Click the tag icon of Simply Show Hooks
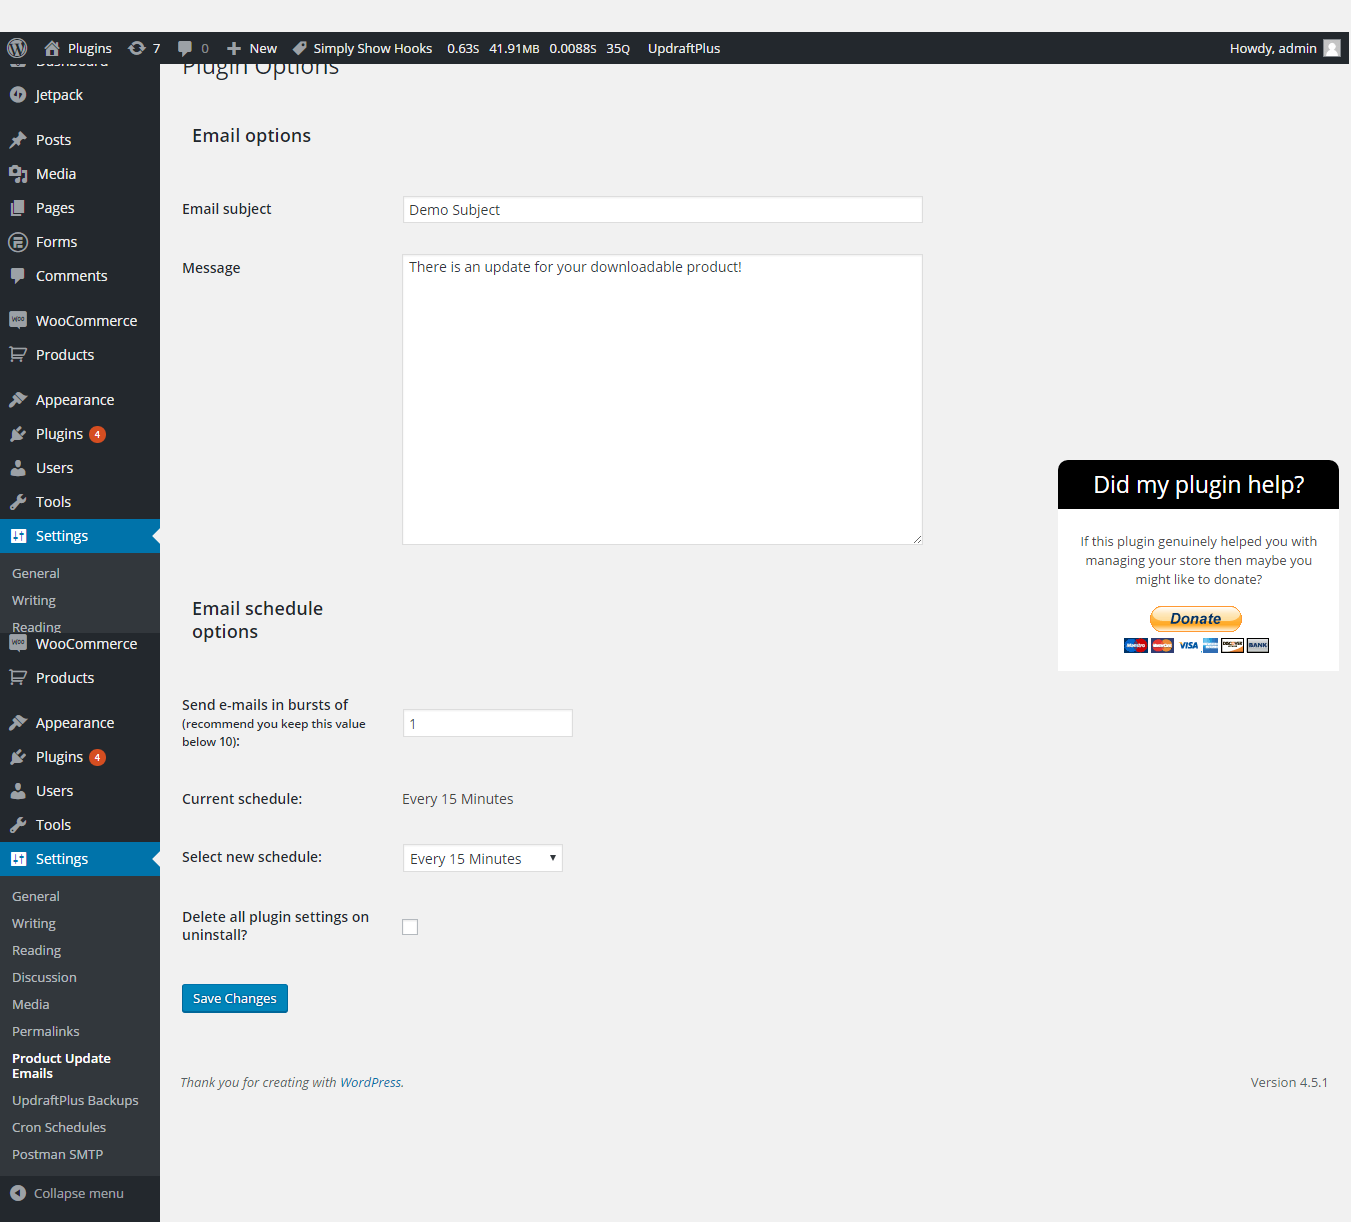 pos(299,48)
